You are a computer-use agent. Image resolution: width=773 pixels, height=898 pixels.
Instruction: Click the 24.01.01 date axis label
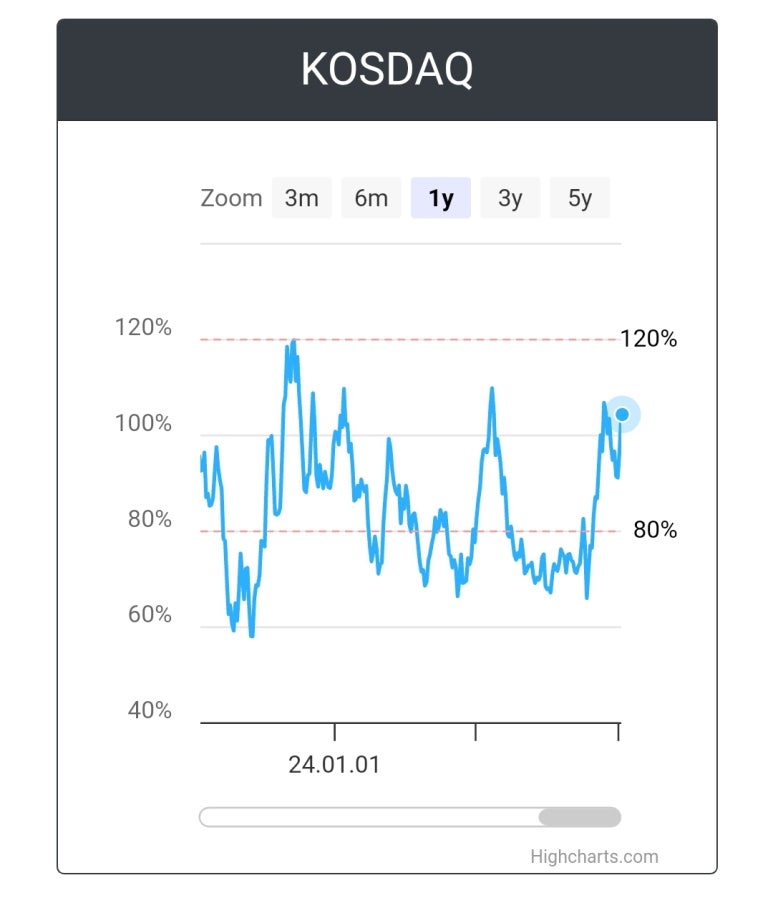tap(334, 765)
